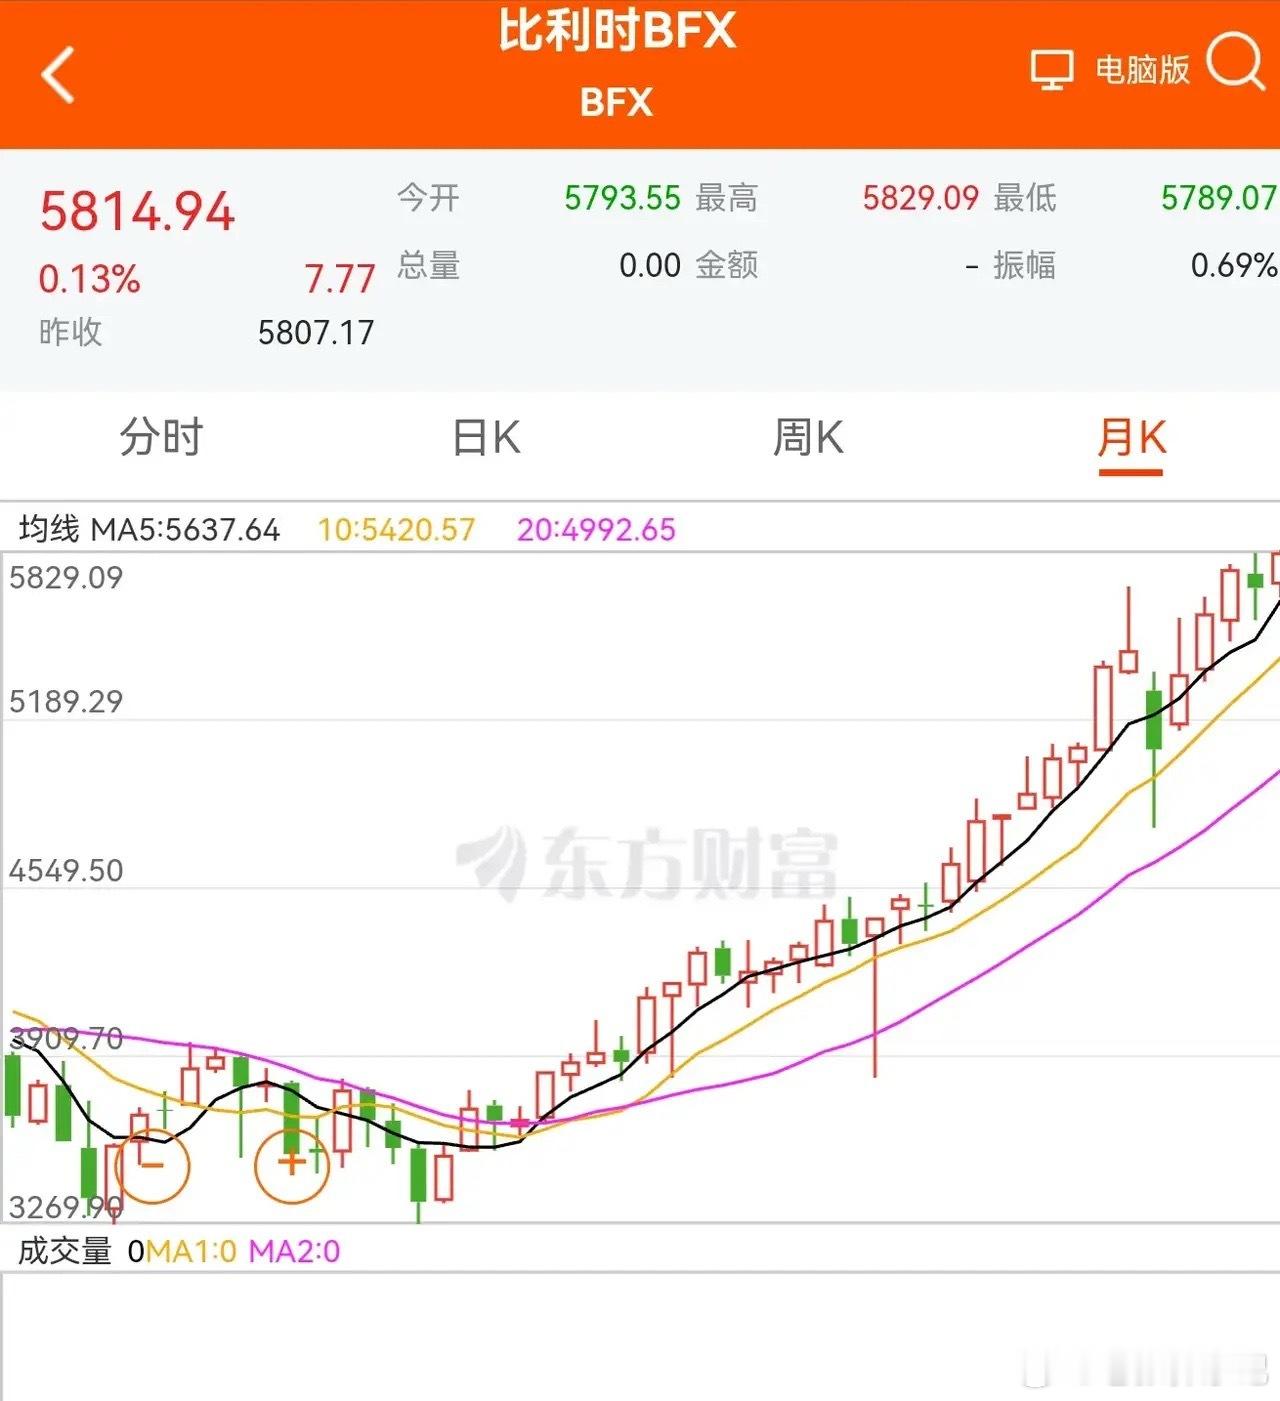The height and width of the screenshot is (1401, 1280).
Task: Click the 10:5420.57 moving average label
Action: coord(396,529)
